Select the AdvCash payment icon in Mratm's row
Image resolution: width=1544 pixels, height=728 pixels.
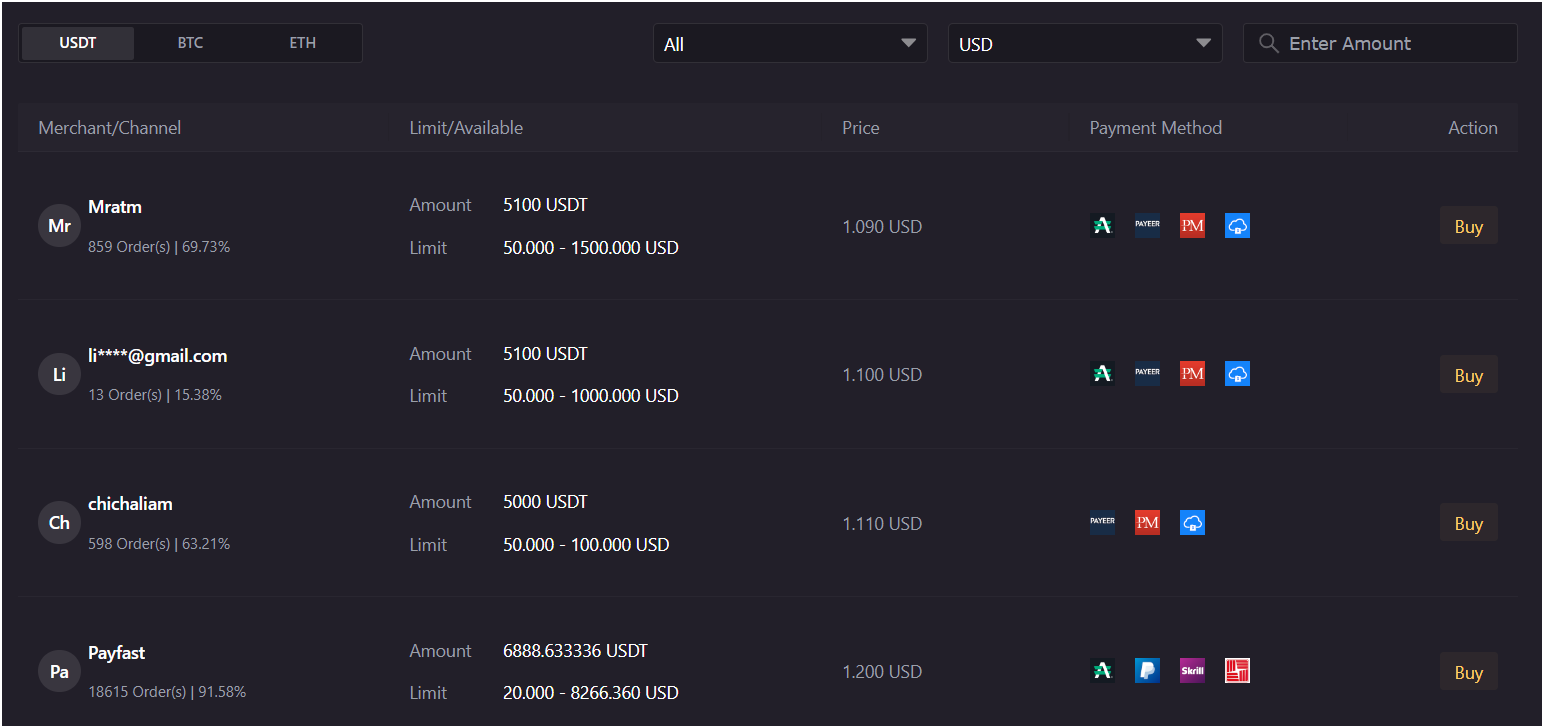tap(1102, 225)
